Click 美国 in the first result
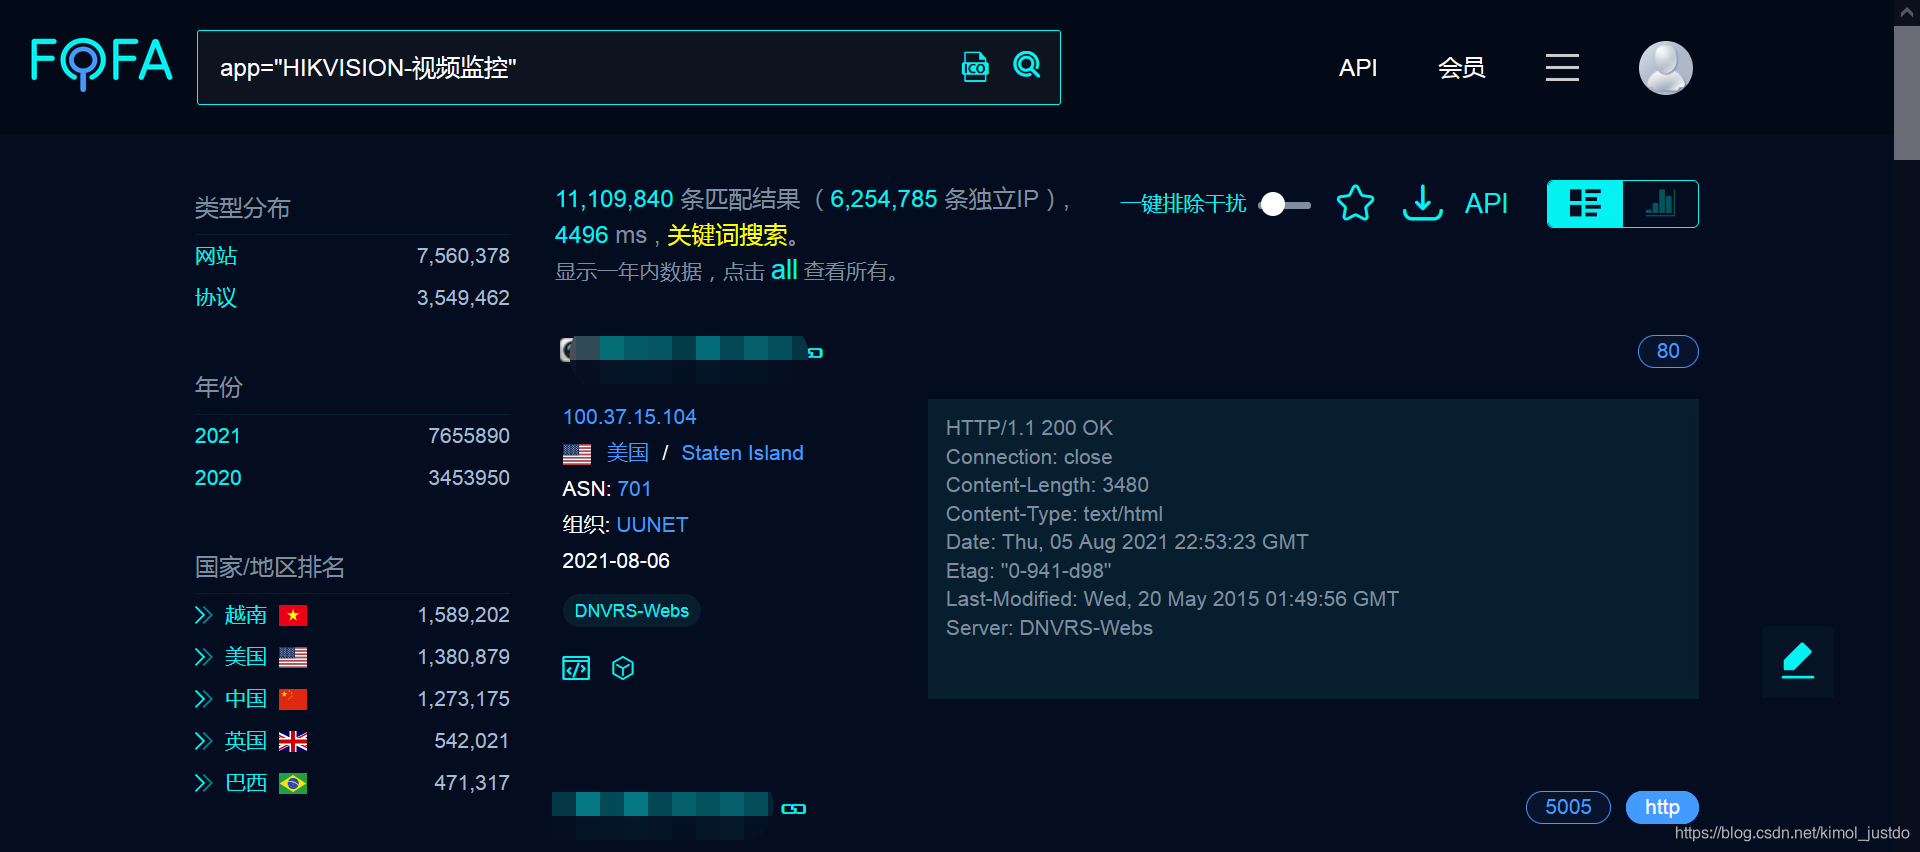The height and width of the screenshot is (852, 1920). (628, 453)
